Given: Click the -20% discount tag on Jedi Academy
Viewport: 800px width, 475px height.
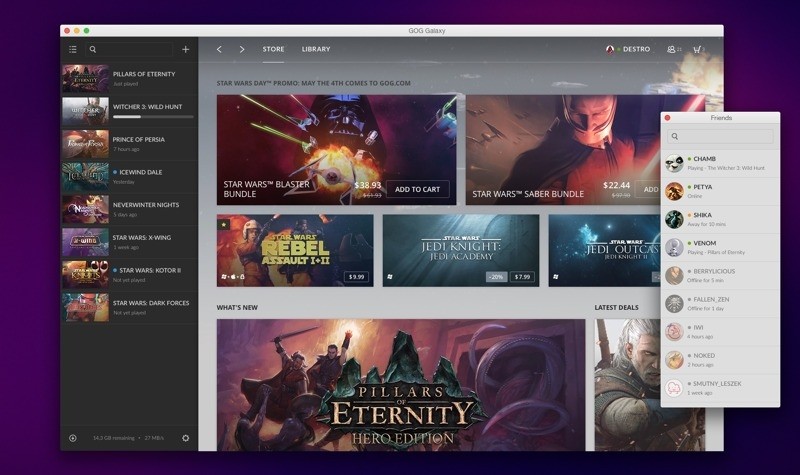Looking at the screenshot, I should point(496,277).
